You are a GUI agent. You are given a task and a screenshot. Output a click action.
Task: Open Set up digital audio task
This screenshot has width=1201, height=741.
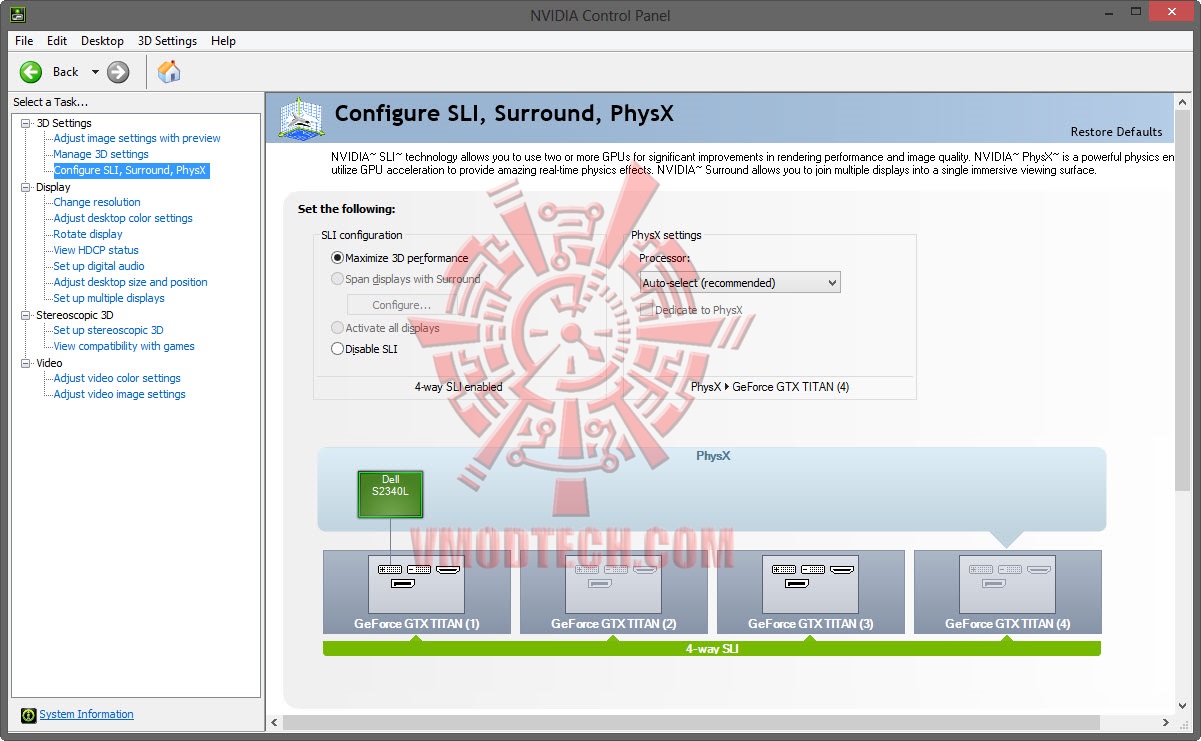99,266
